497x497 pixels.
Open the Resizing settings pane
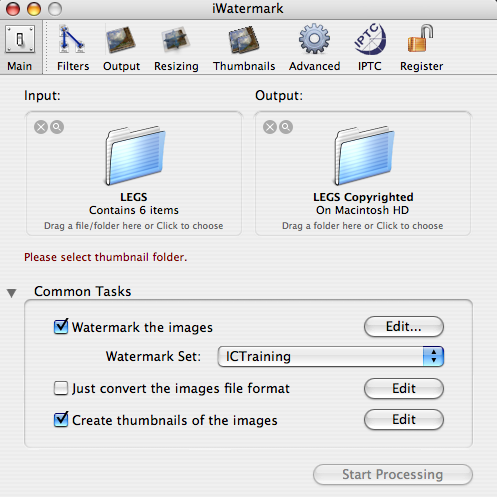[176, 48]
